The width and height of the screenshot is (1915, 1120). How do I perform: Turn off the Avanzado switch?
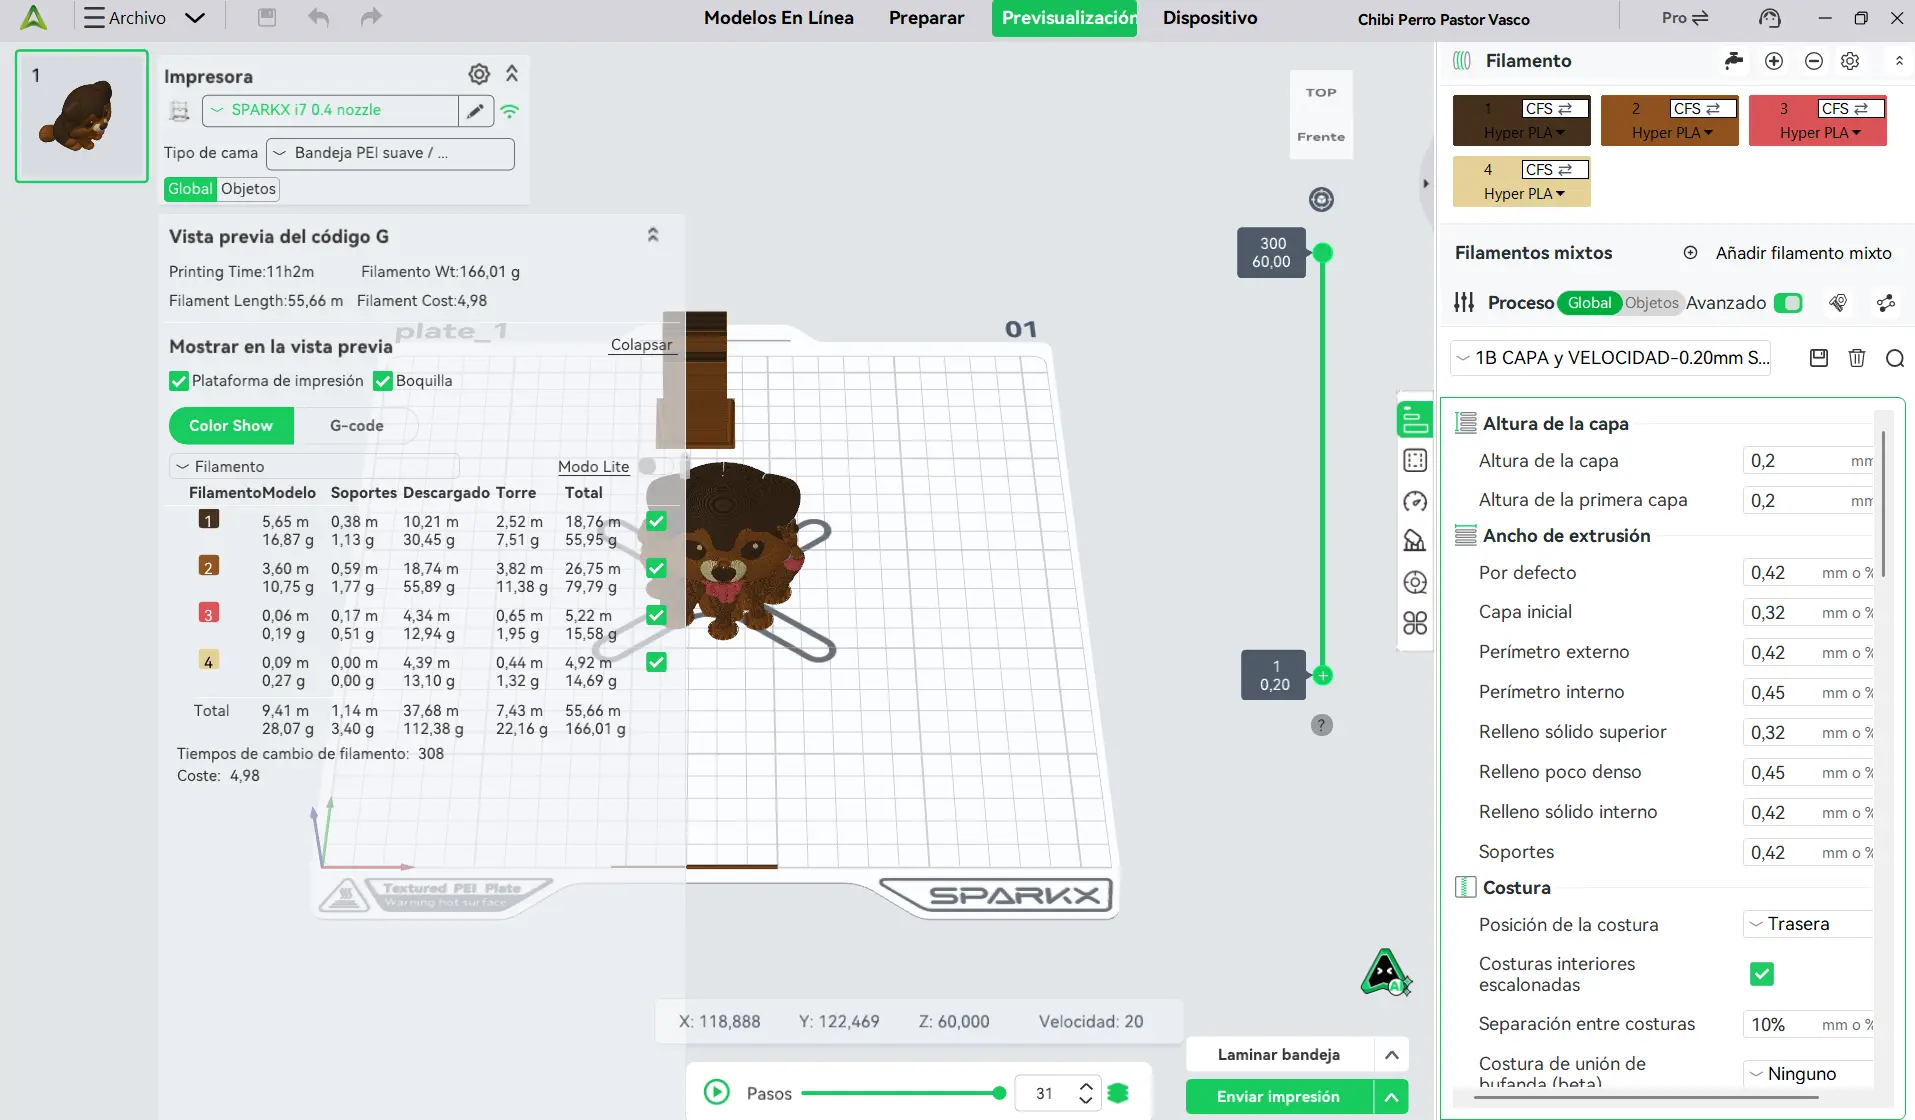tap(1788, 303)
